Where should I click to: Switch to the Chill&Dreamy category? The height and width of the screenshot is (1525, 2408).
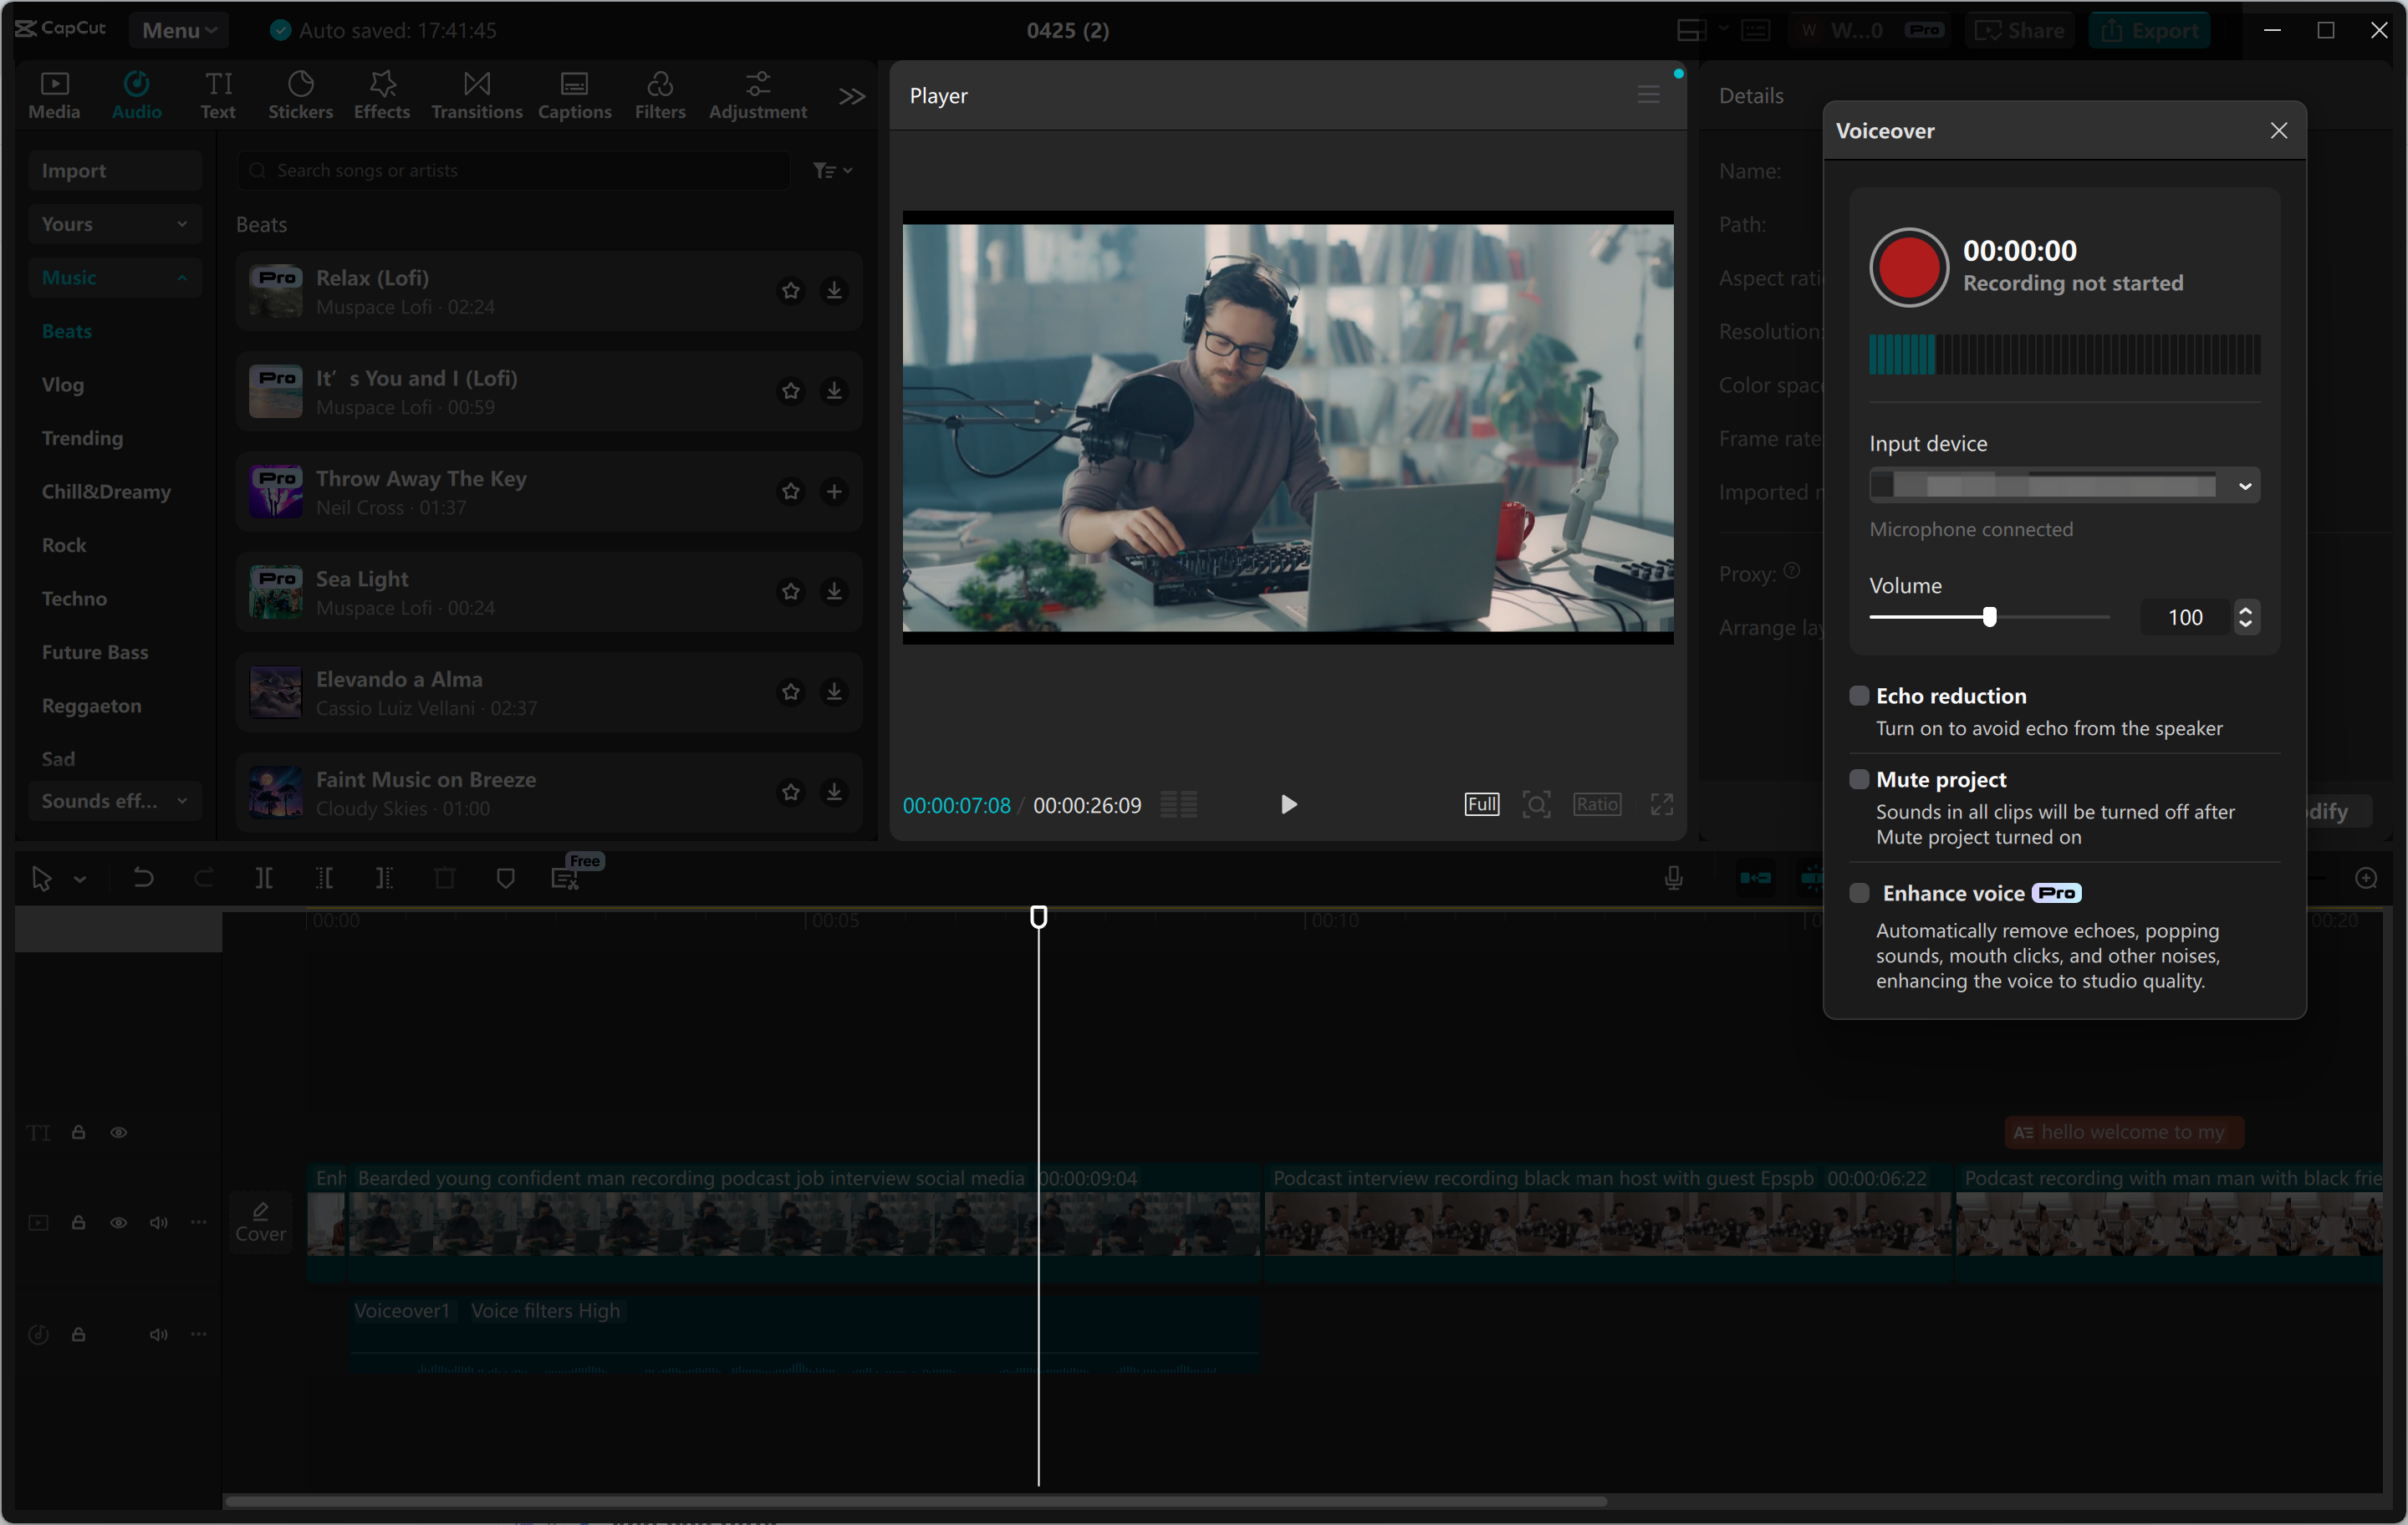pyautogui.click(x=105, y=491)
